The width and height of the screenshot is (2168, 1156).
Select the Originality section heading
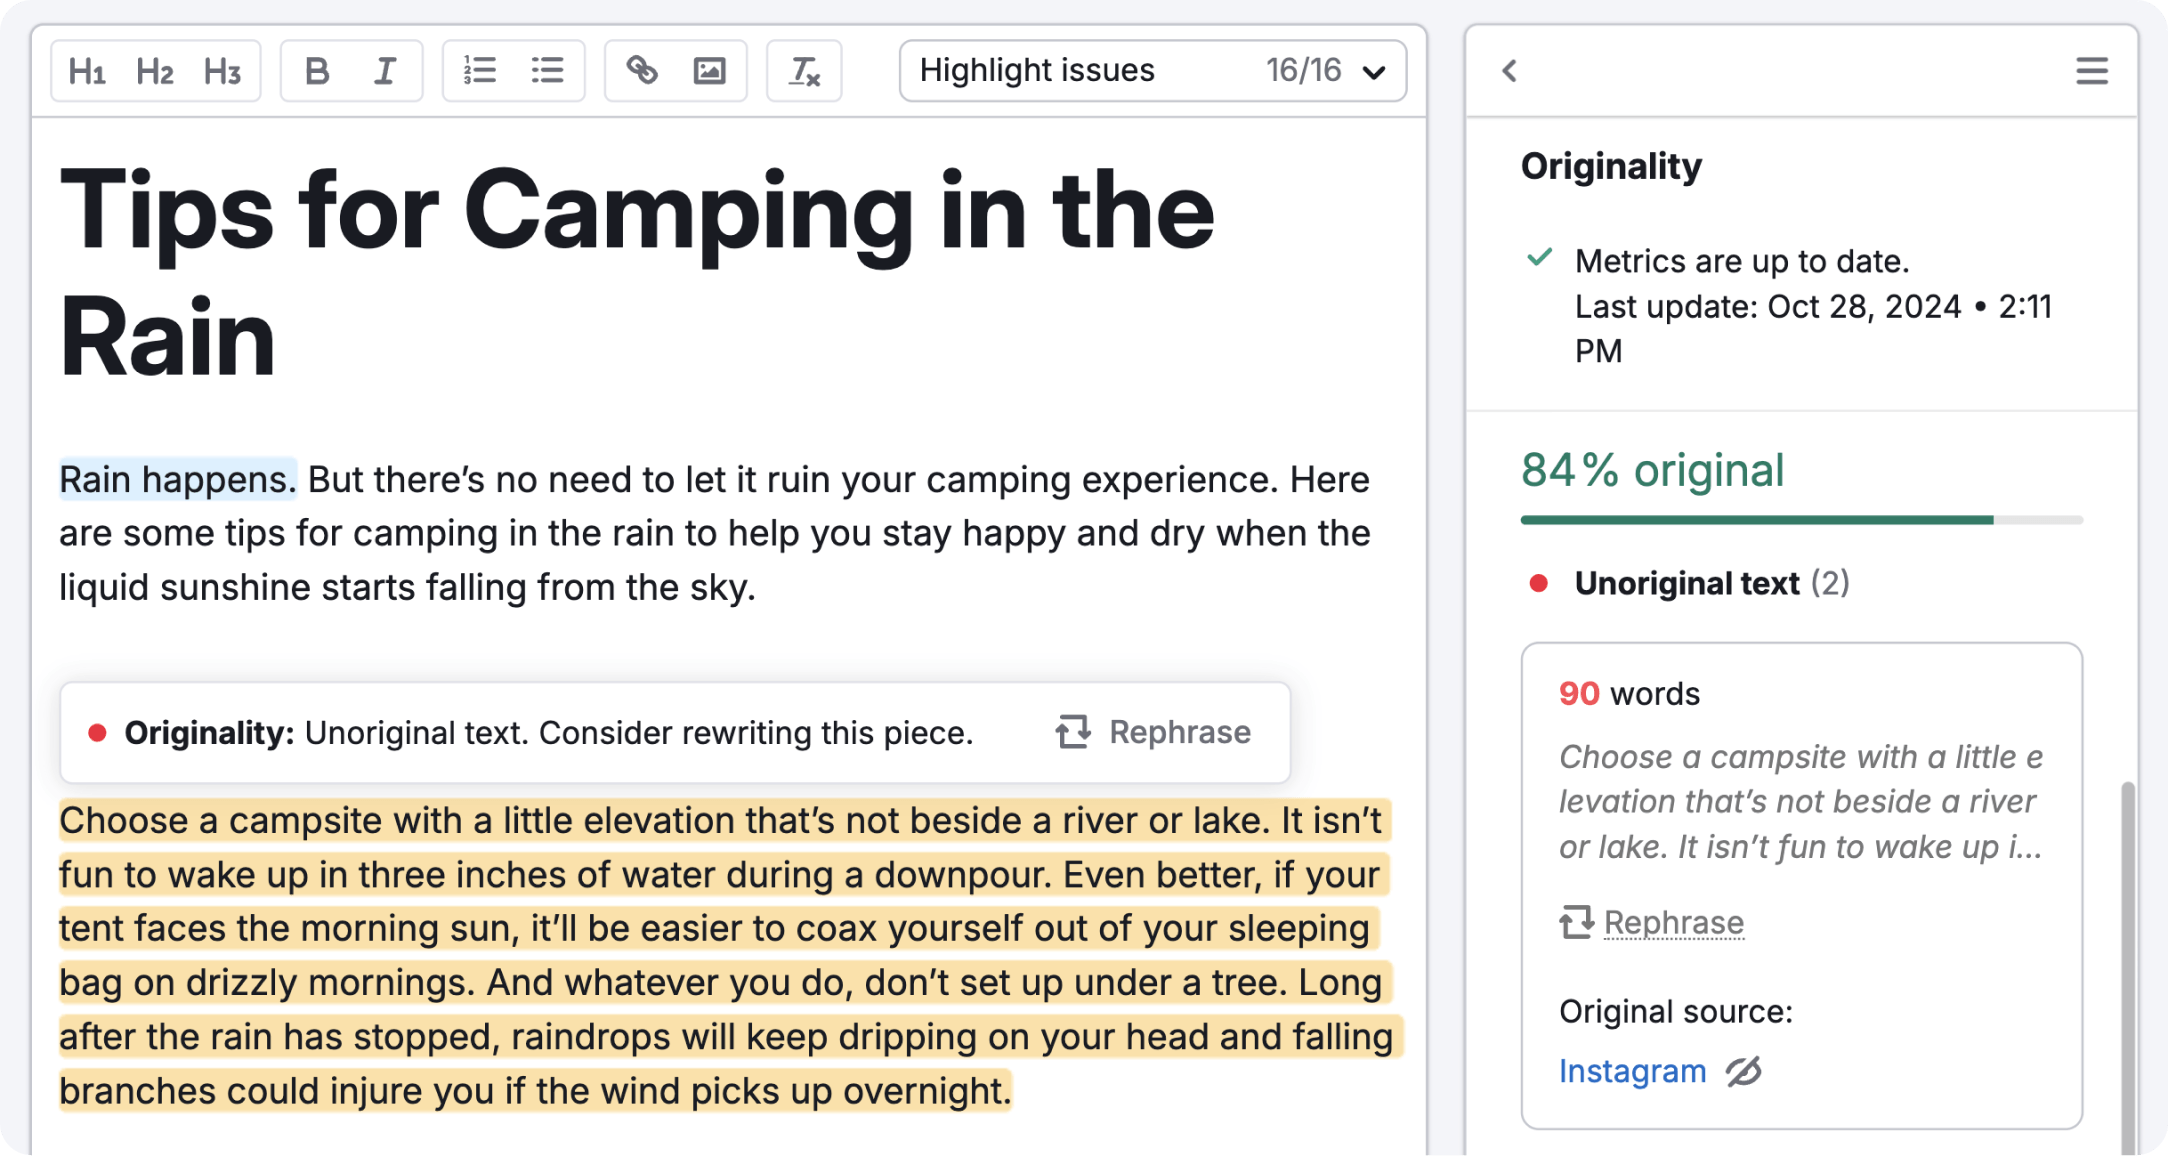(x=1611, y=166)
